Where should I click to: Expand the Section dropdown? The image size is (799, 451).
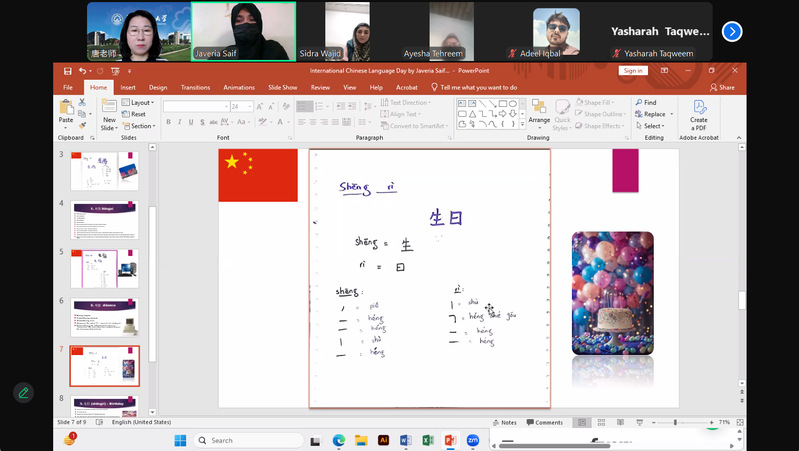139,126
